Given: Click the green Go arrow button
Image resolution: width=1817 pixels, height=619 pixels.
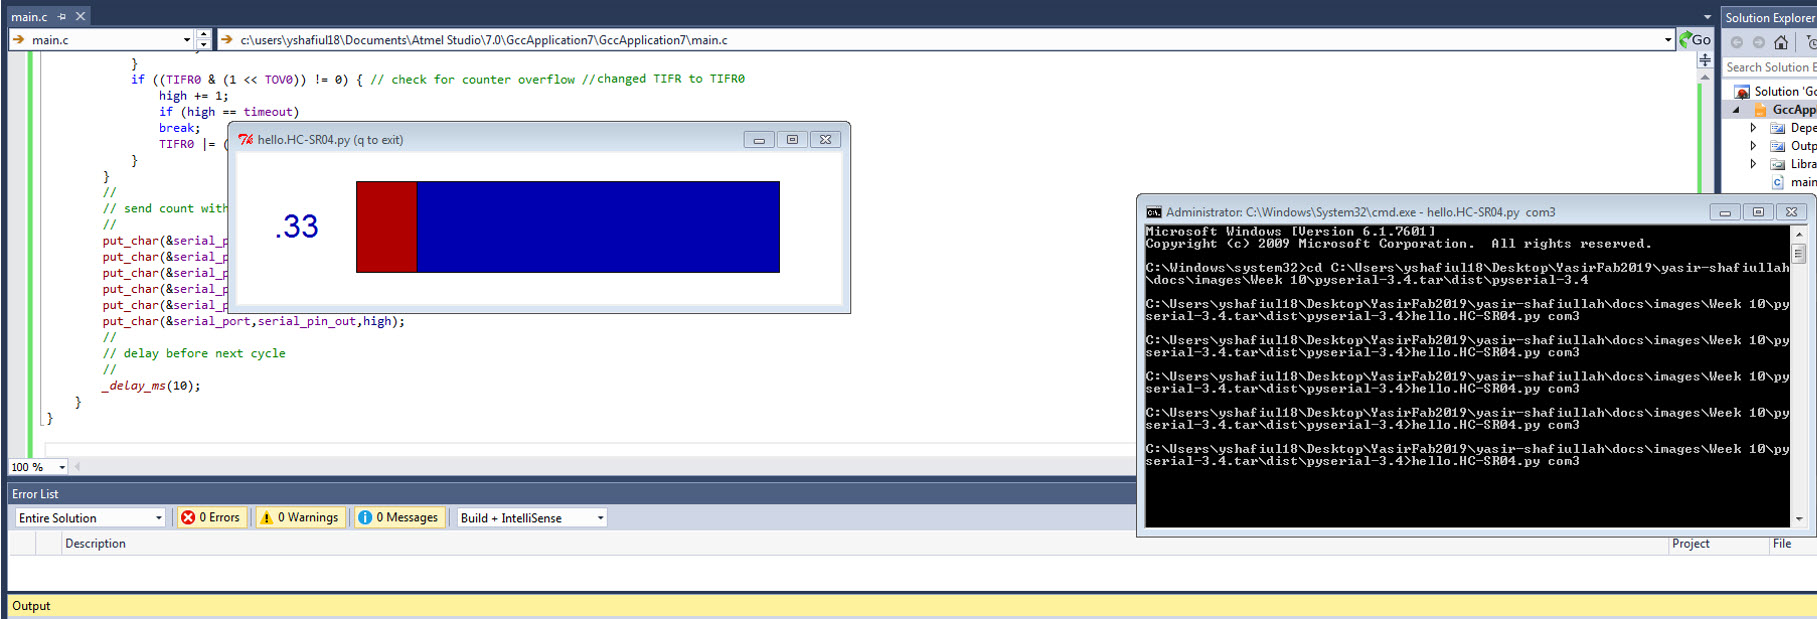Looking at the screenshot, I should pyautogui.click(x=1695, y=40).
